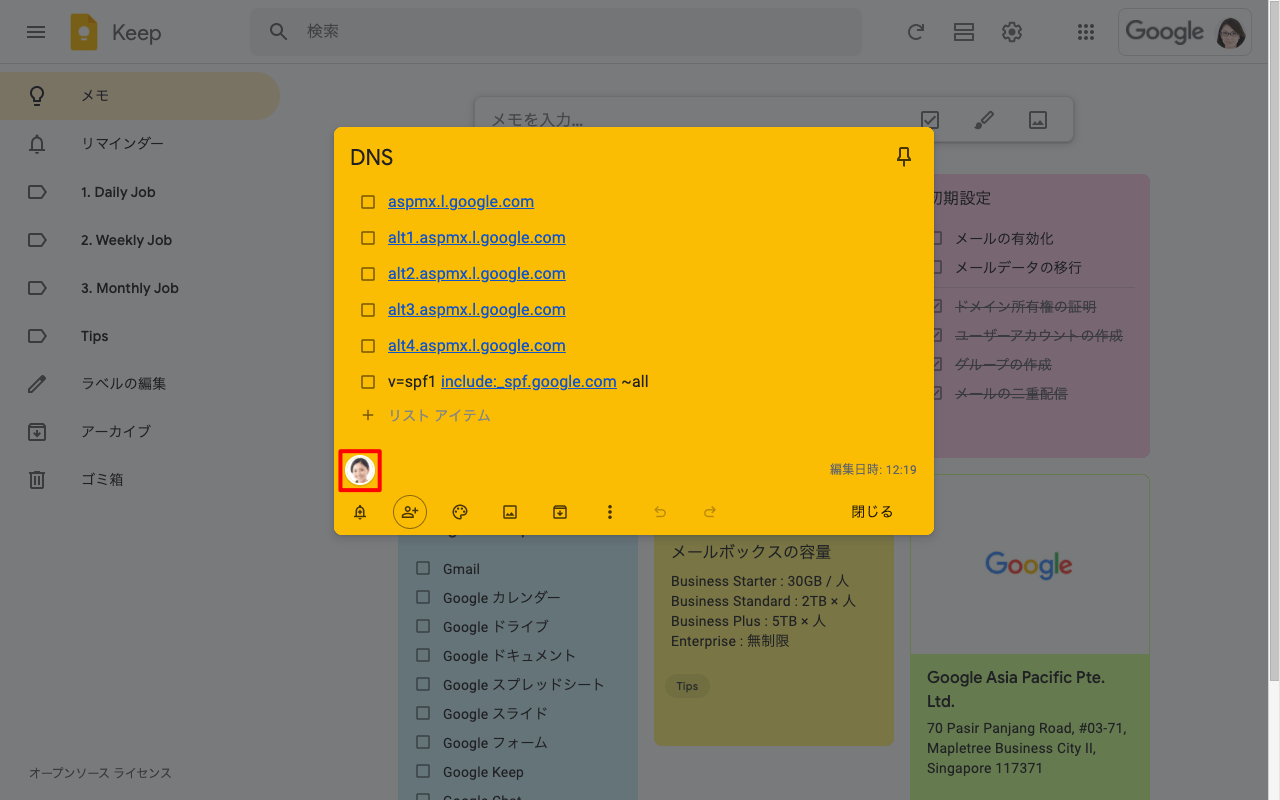Image resolution: width=1280 pixels, height=800 pixels.
Task: Open ラベルの編集 in sidebar
Action: tap(140, 384)
